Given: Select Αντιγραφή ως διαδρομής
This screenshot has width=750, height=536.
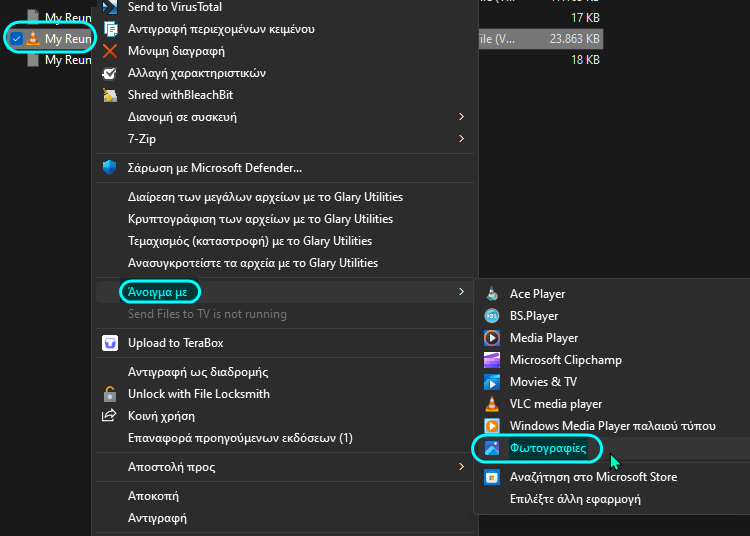Looking at the screenshot, I should click(x=285, y=372).
